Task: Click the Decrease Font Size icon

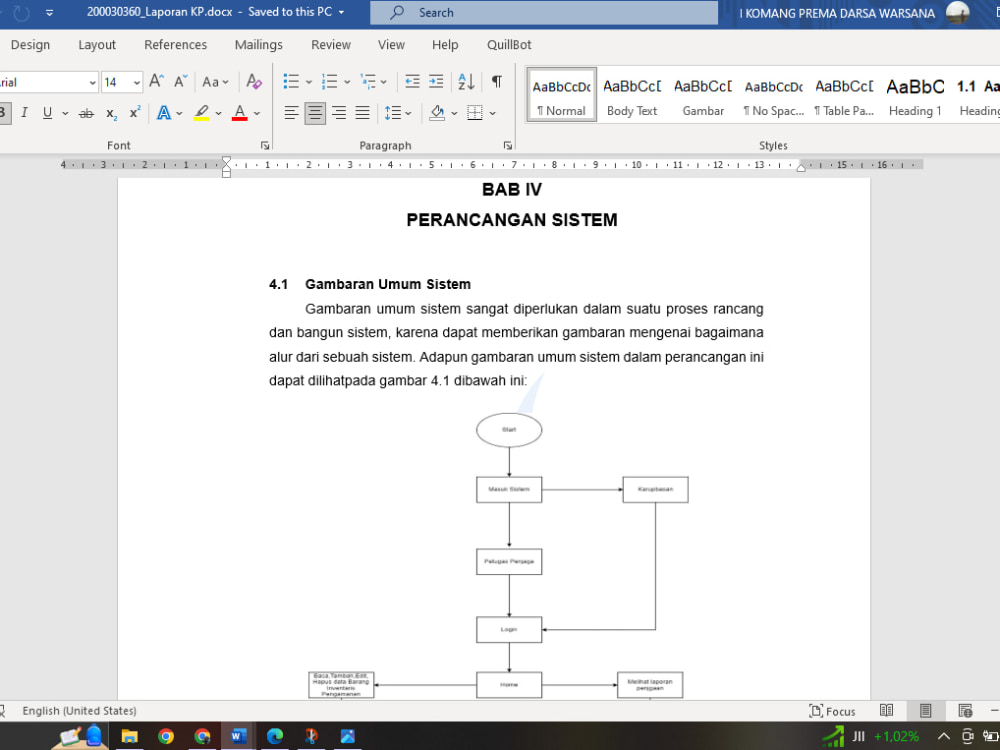Action: click(180, 82)
